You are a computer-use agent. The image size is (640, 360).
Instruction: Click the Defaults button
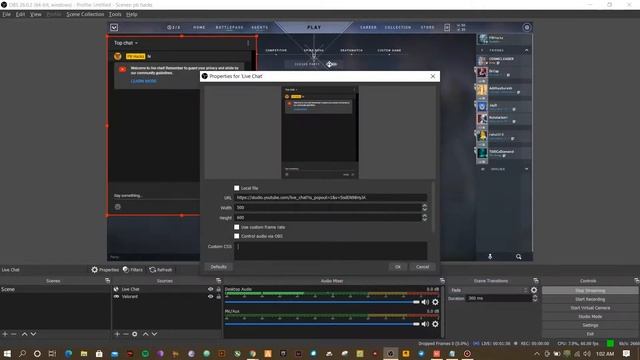(218, 267)
